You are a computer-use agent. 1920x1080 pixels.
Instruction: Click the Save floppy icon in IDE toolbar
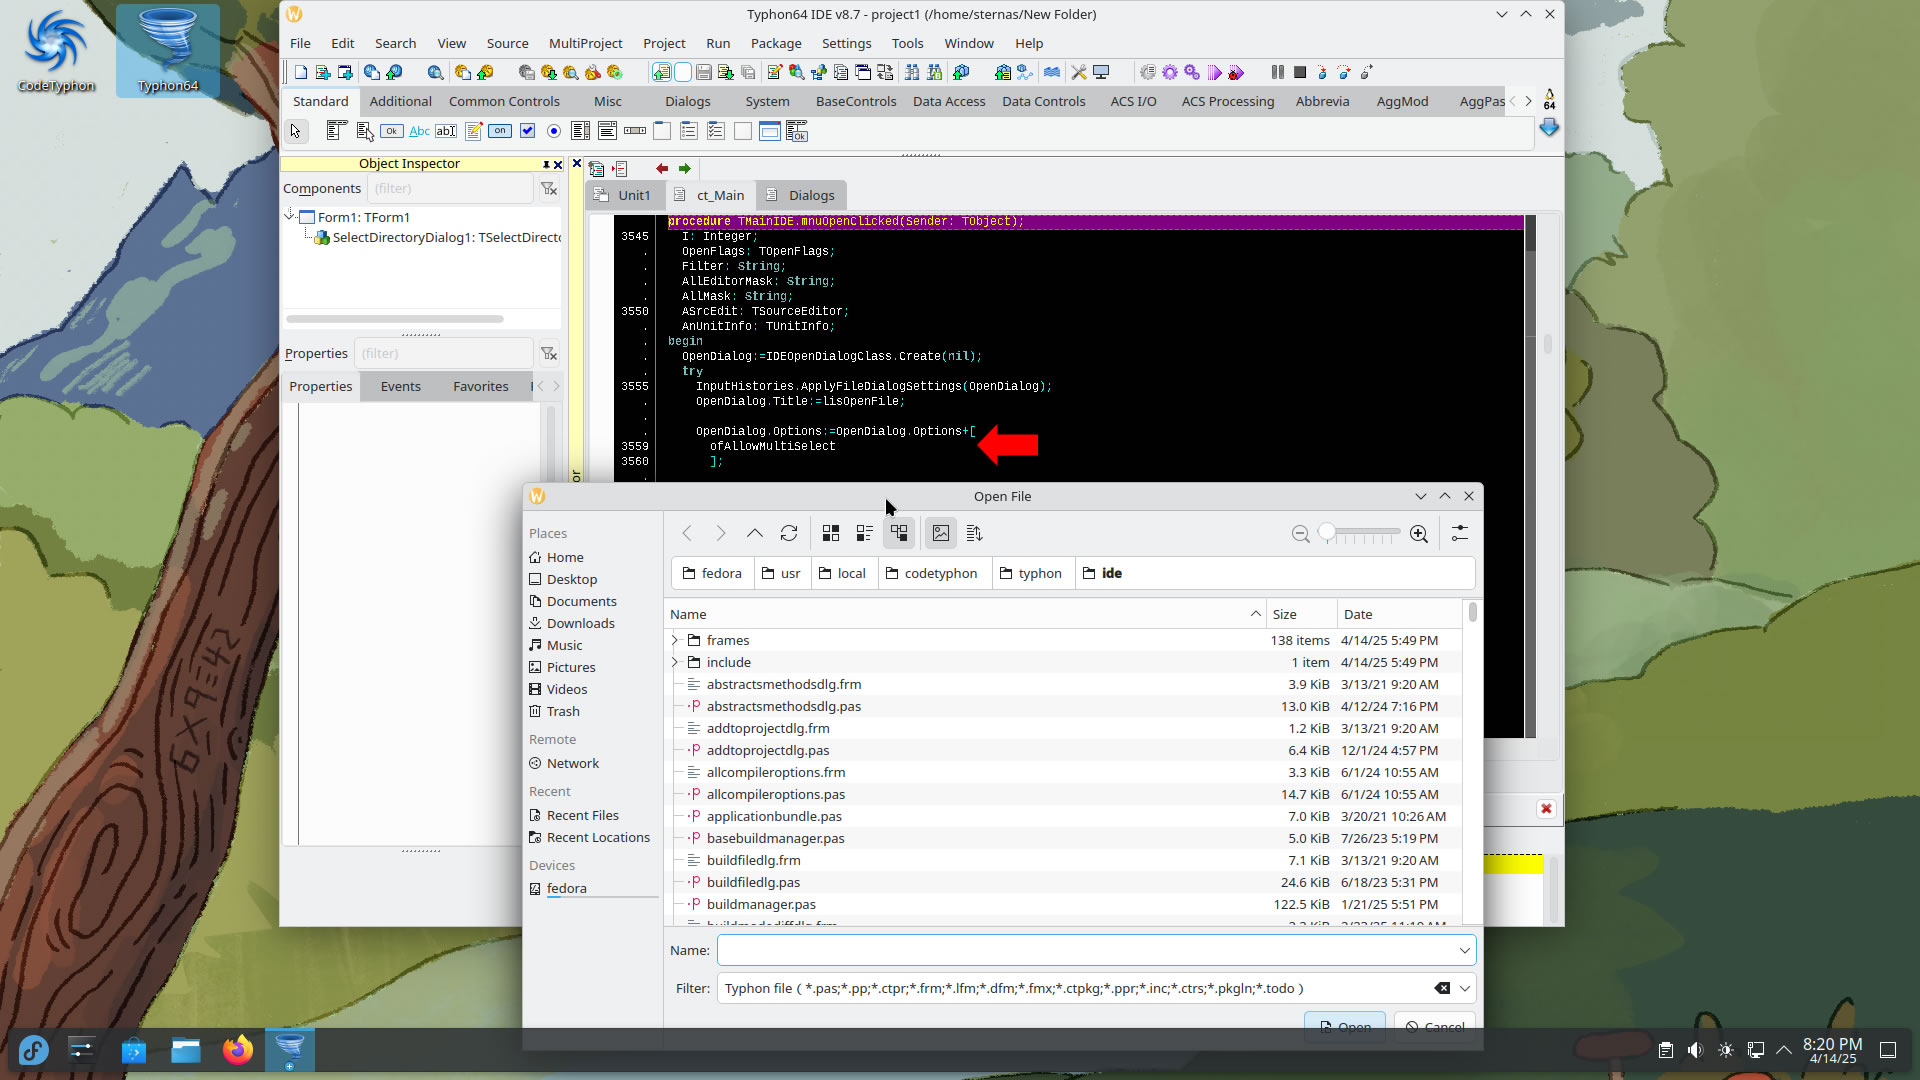tap(704, 72)
